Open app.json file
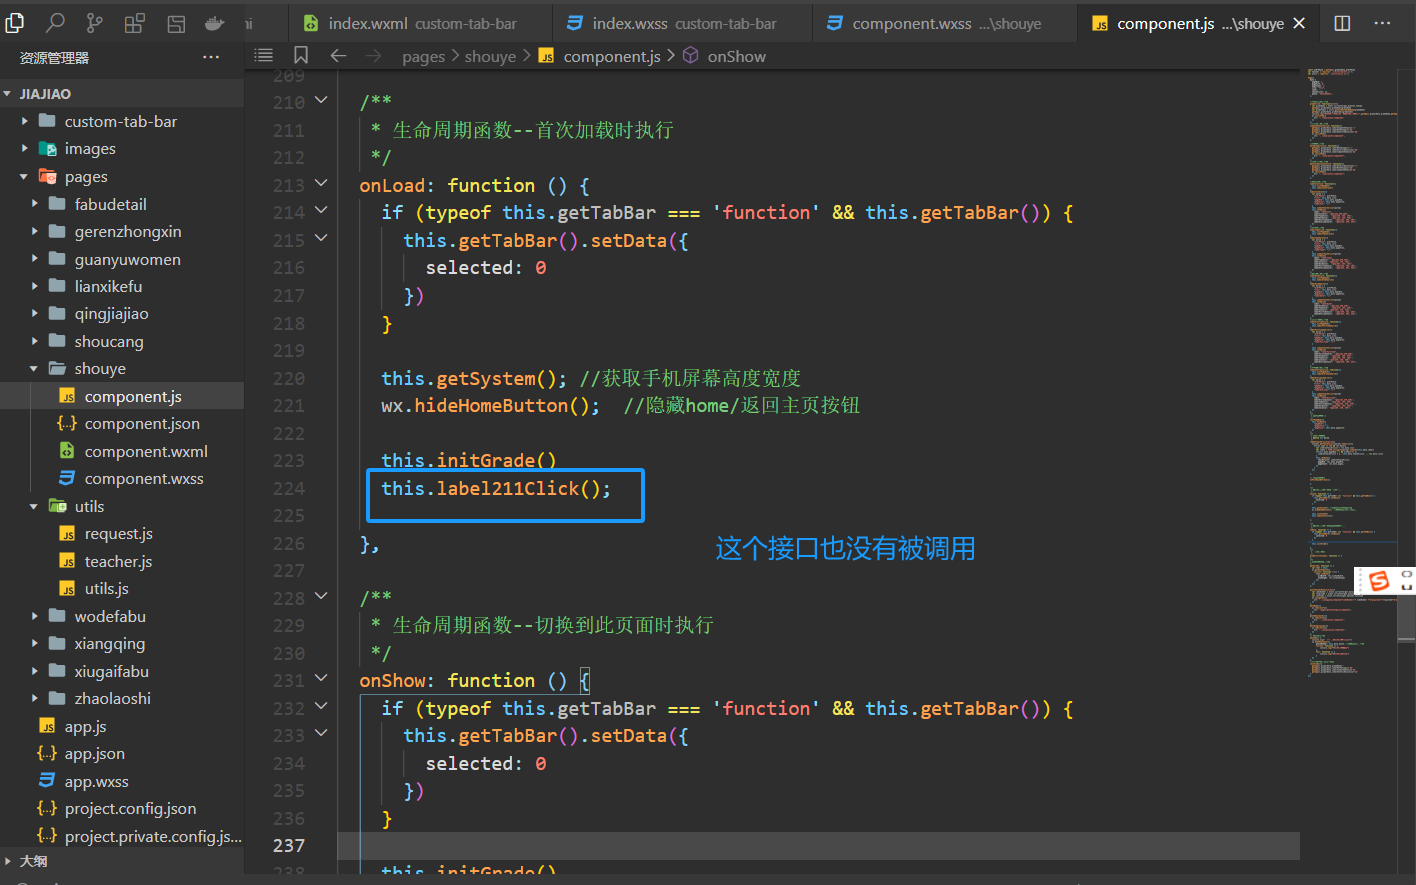 click(x=122, y=754)
